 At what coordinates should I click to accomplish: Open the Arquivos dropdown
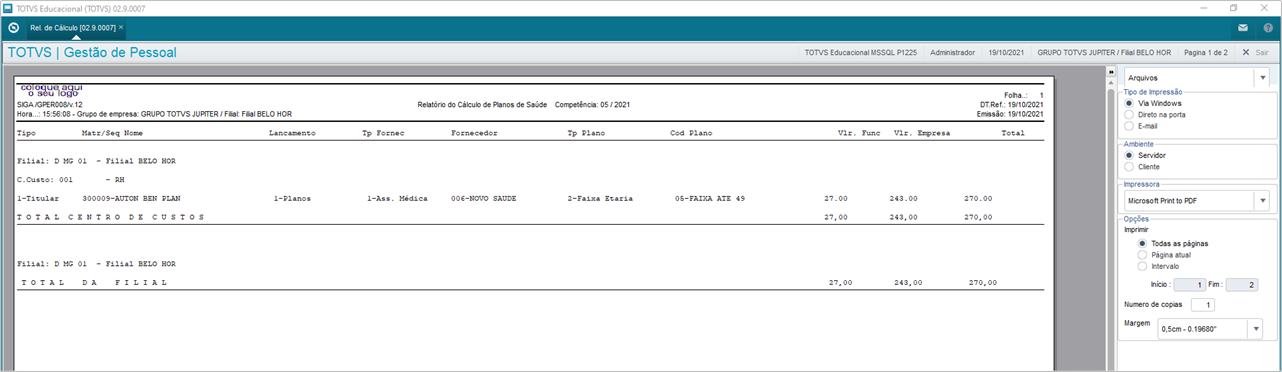point(1196,77)
